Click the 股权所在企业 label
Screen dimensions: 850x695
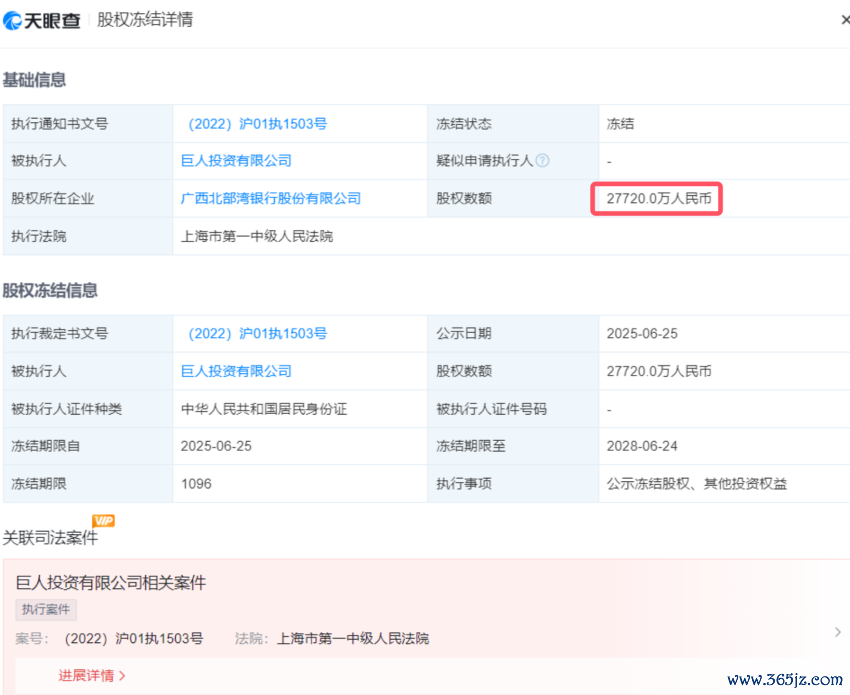[x=53, y=198]
